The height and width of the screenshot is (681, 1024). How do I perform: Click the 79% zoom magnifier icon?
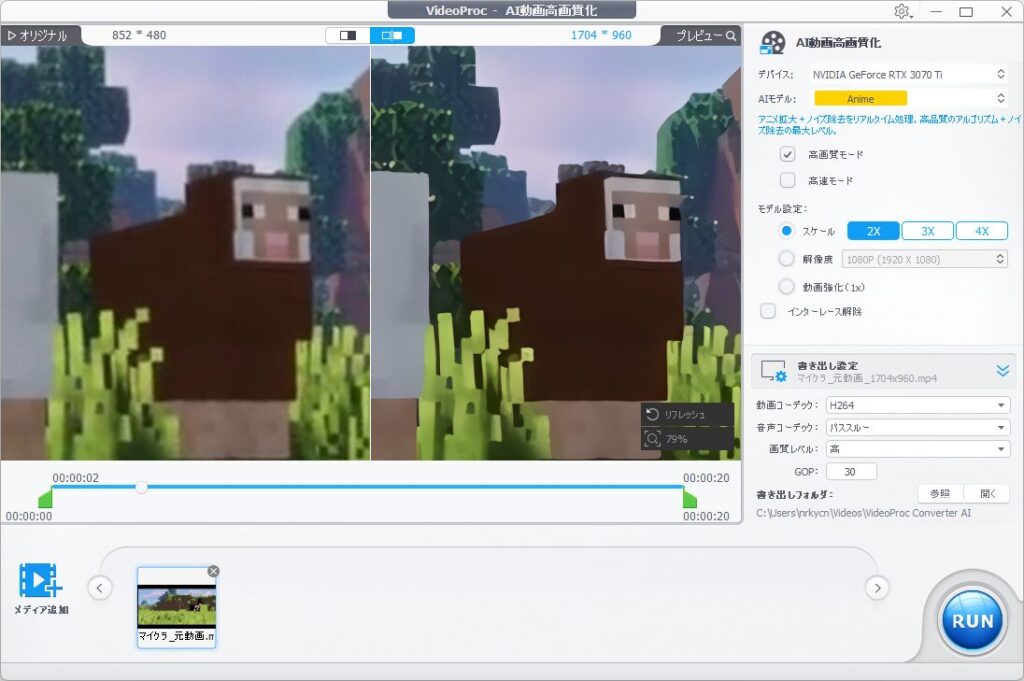pyautogui.click(x=652, y=439)
